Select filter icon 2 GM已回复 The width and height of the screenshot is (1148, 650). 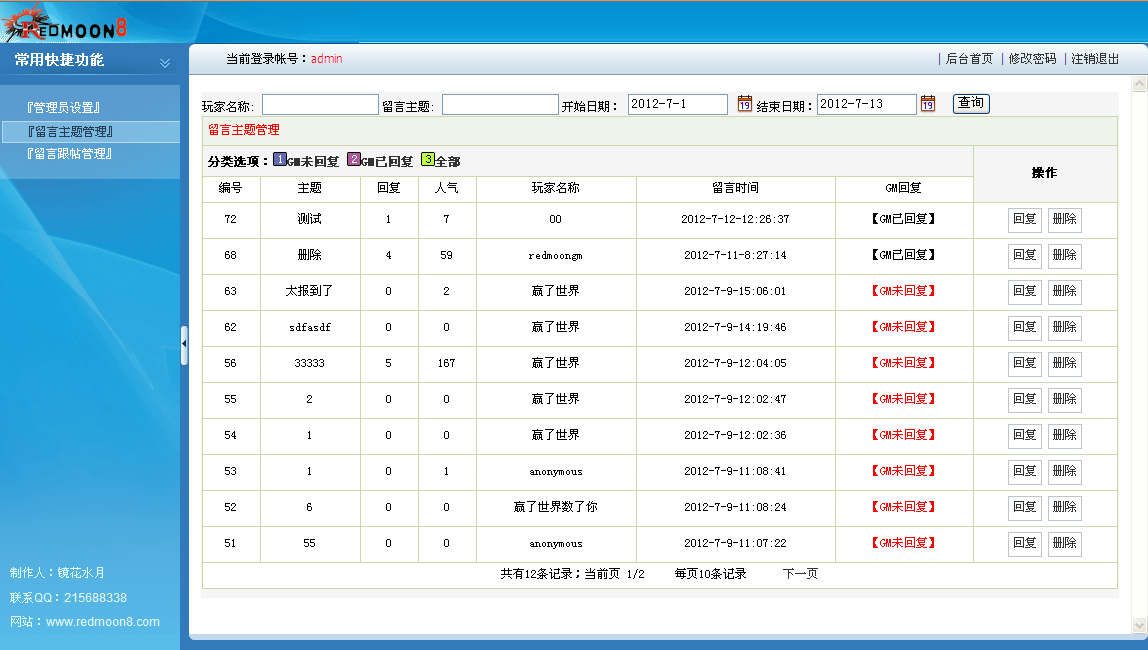tap(354, 159)
